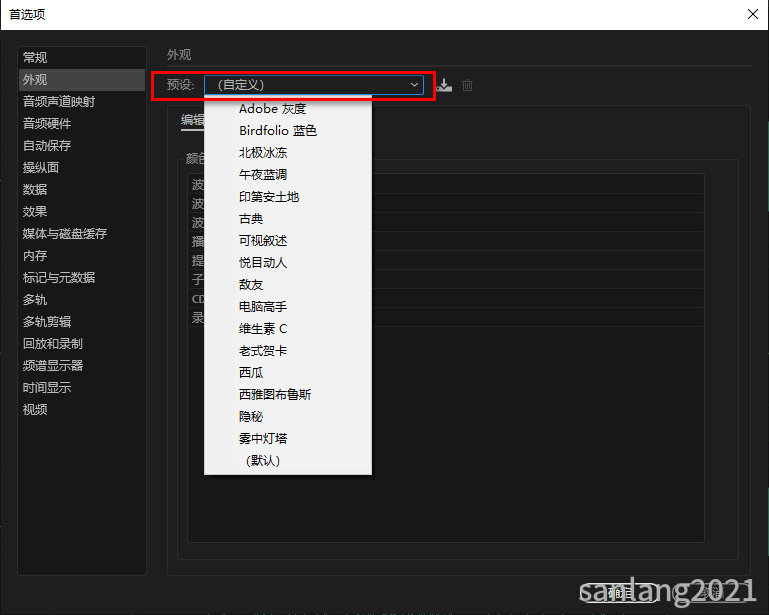Open the 多轨 preferences category

82,300
